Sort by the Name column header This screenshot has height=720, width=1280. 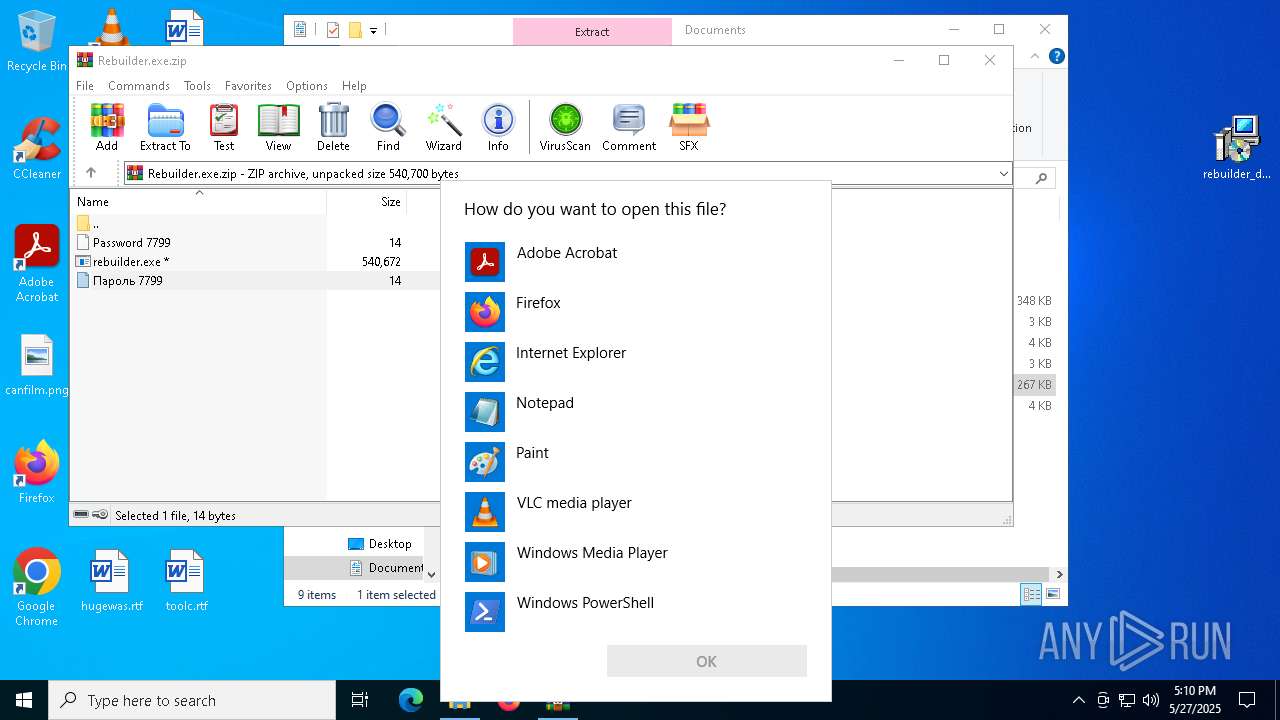tap(198, 201)
